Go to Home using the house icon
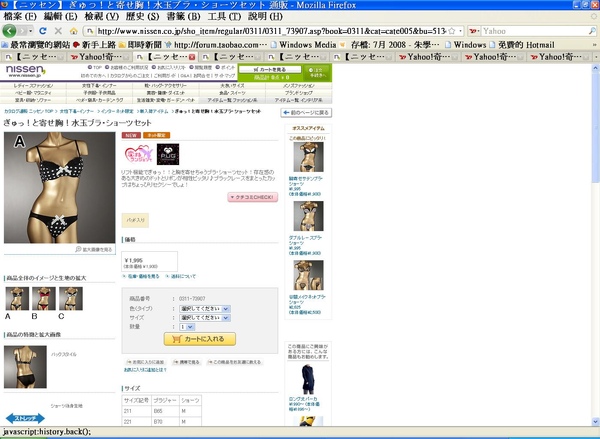600x439 pixels. pos(73,31)
